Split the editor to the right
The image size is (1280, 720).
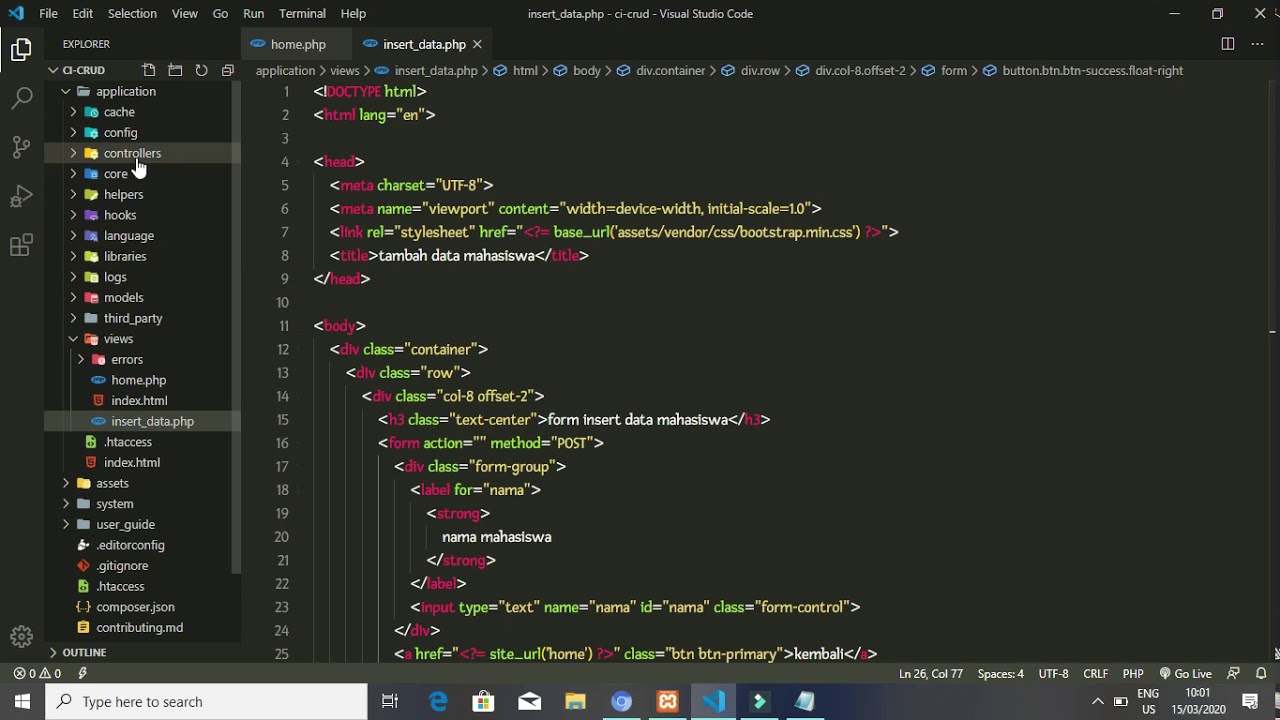tap(1227, 44)
